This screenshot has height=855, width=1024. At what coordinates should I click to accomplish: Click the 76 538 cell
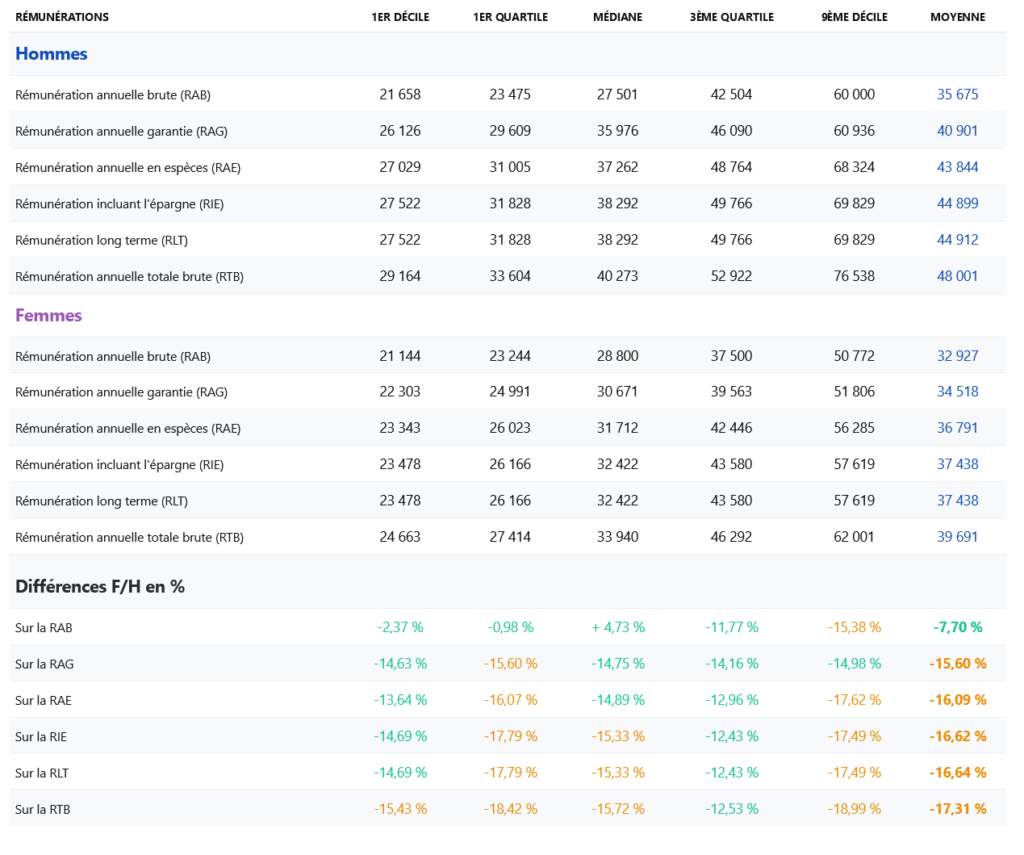[854, 276]
